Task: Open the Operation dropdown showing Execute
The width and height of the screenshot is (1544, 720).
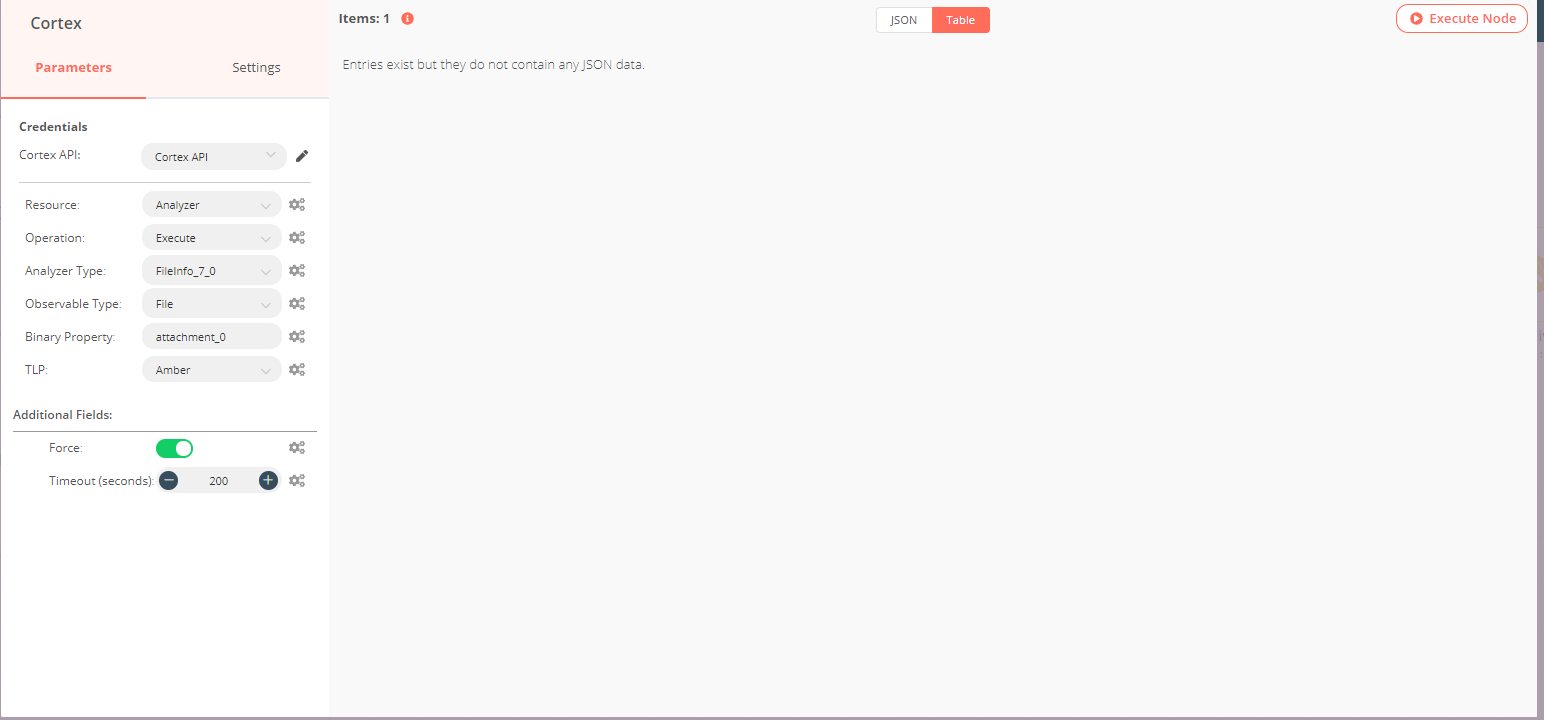Action: 212,238
